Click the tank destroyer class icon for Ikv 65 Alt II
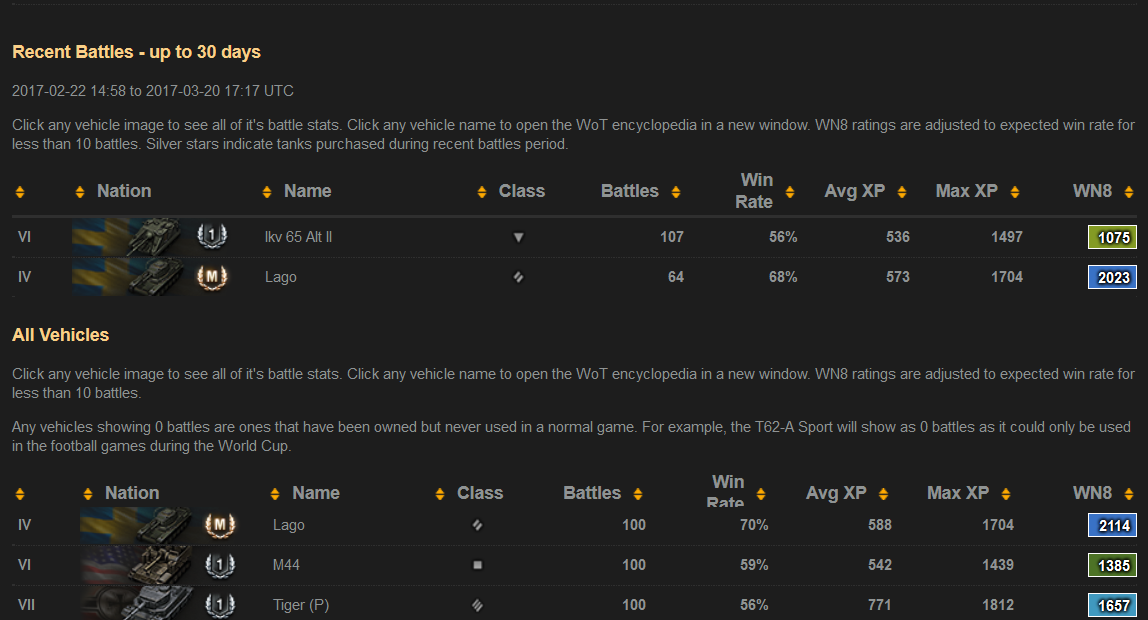1148x620 pixels. click(x=518, y=238)
